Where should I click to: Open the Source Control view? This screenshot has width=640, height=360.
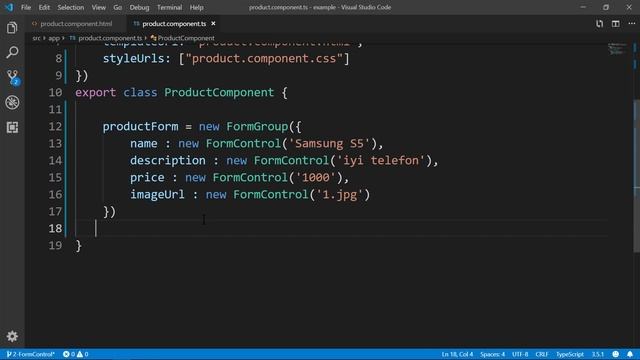click(x=12, y=77)
